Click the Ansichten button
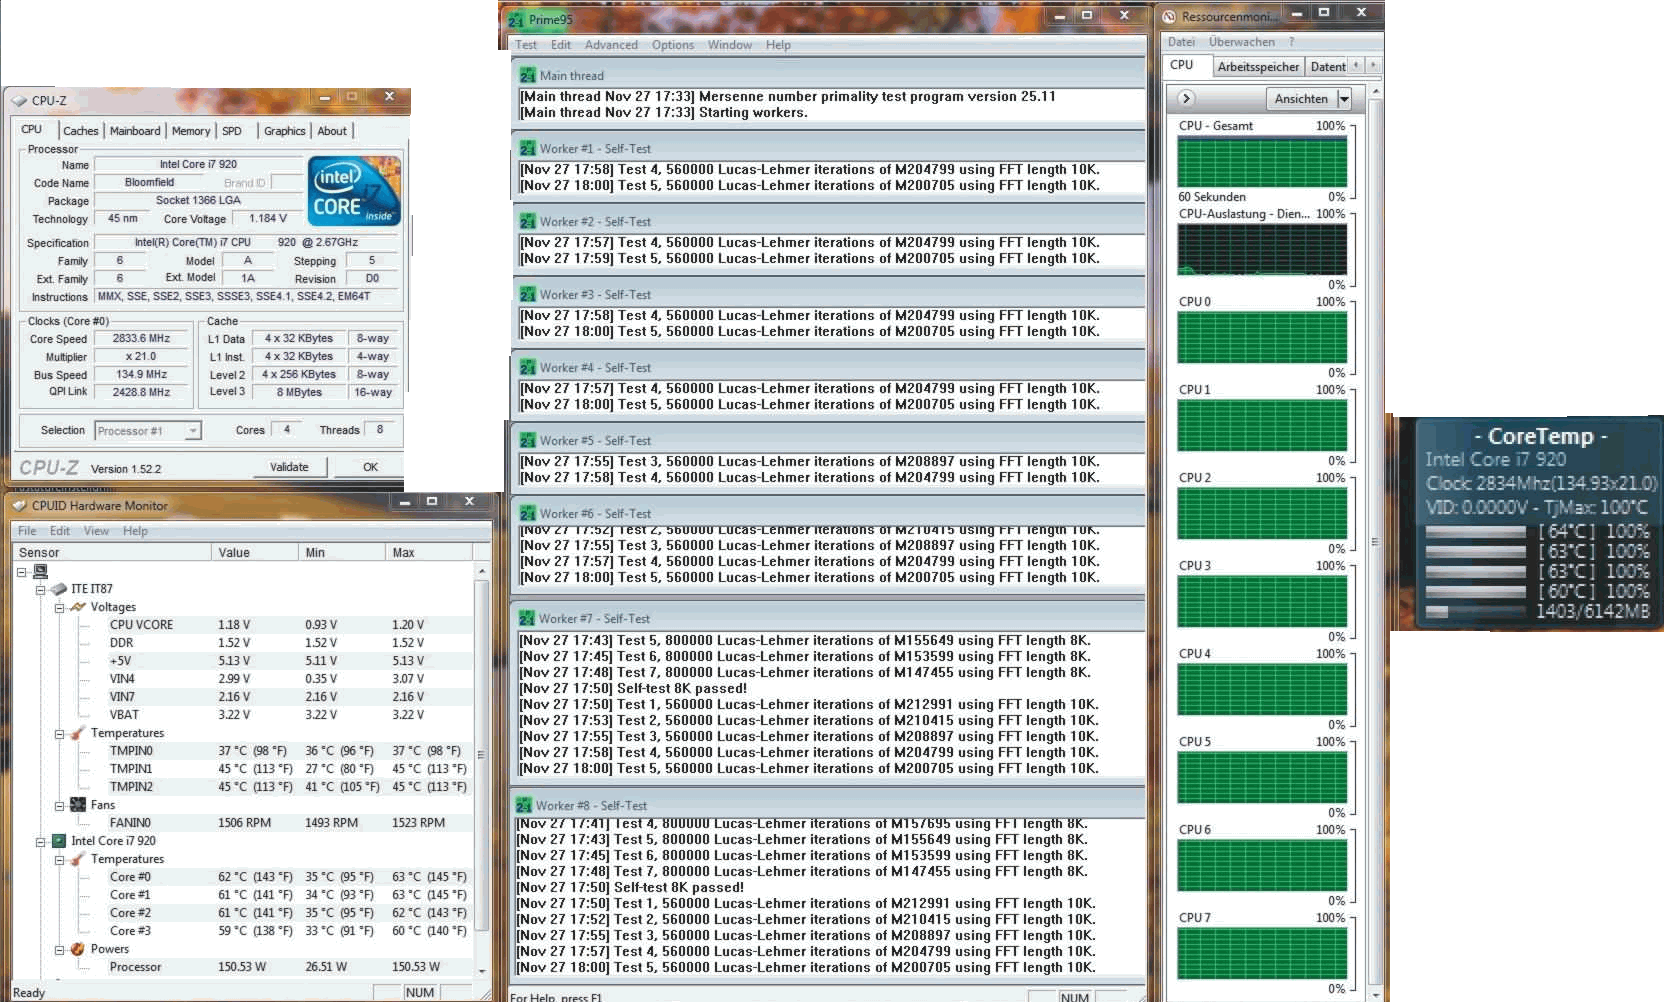This screenshot has height=1002, width=1664. tap(1301, 99)
